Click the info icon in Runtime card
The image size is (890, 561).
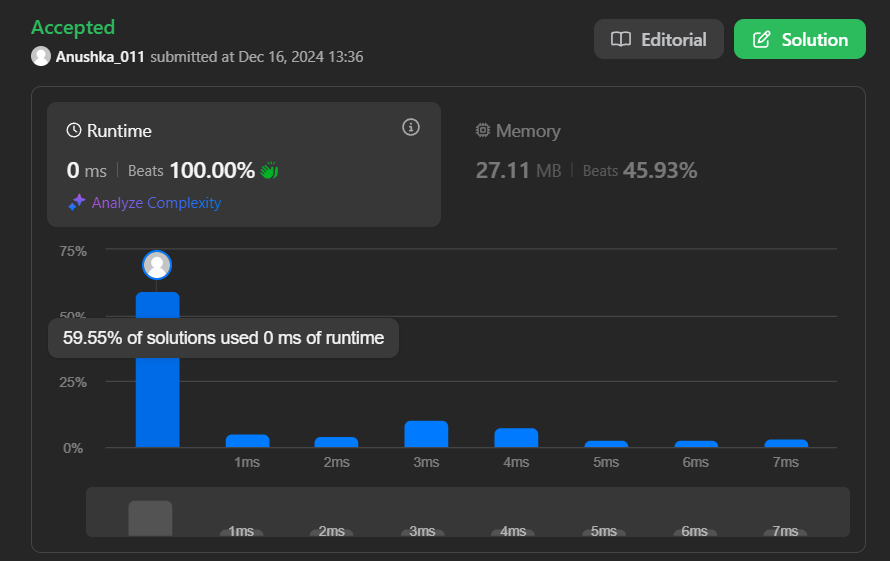click(411, 127)
